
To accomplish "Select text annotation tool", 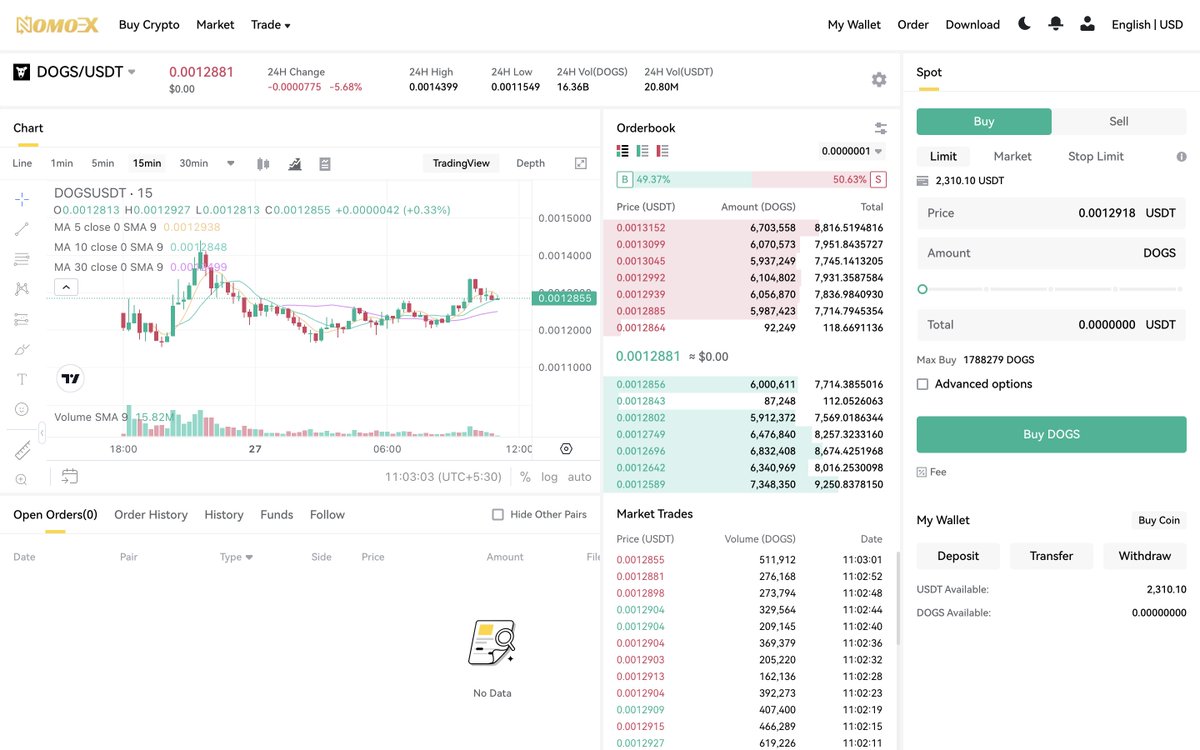I will [22, 379].
